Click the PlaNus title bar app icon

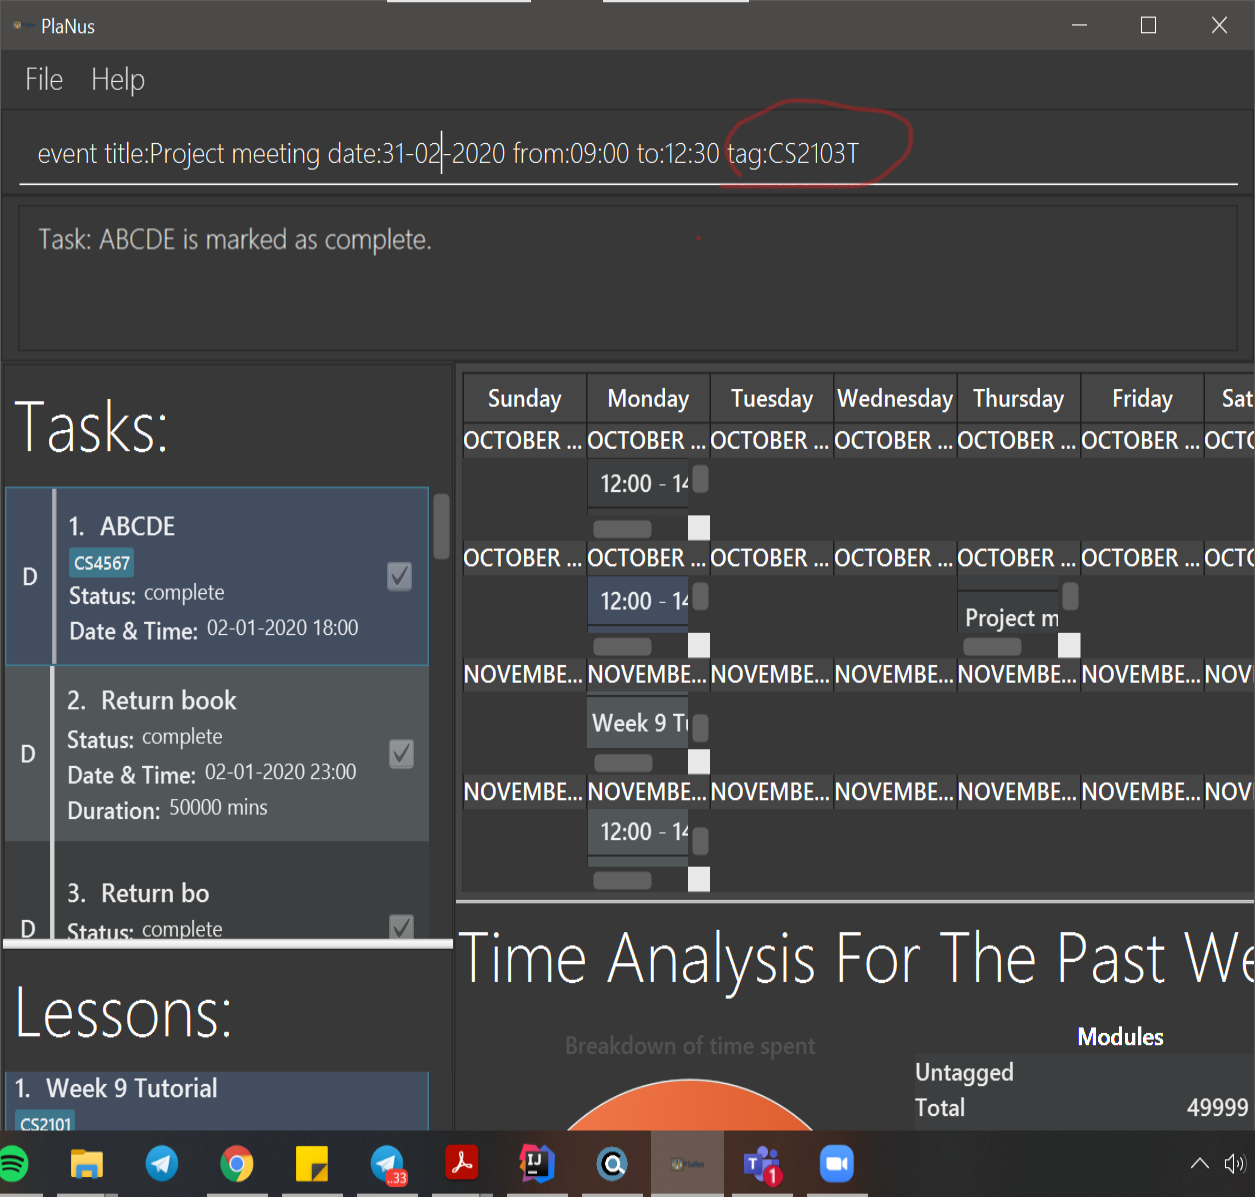[21, 26]
